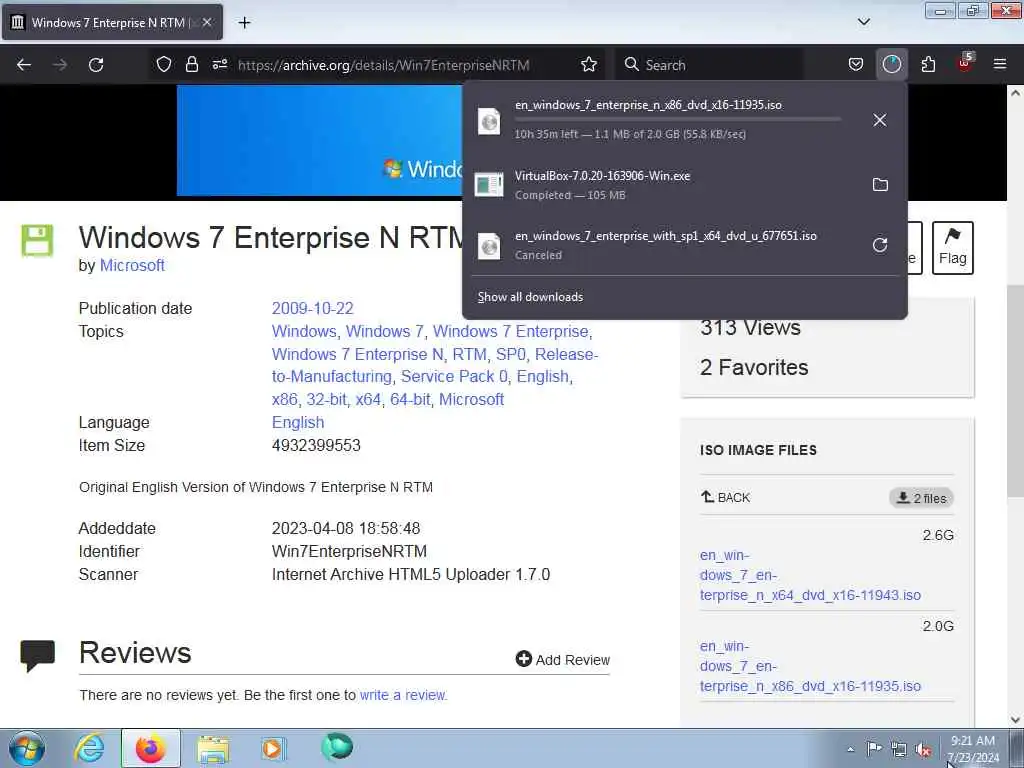
Task: Follow the write a review link
Action: coord(403,695)
